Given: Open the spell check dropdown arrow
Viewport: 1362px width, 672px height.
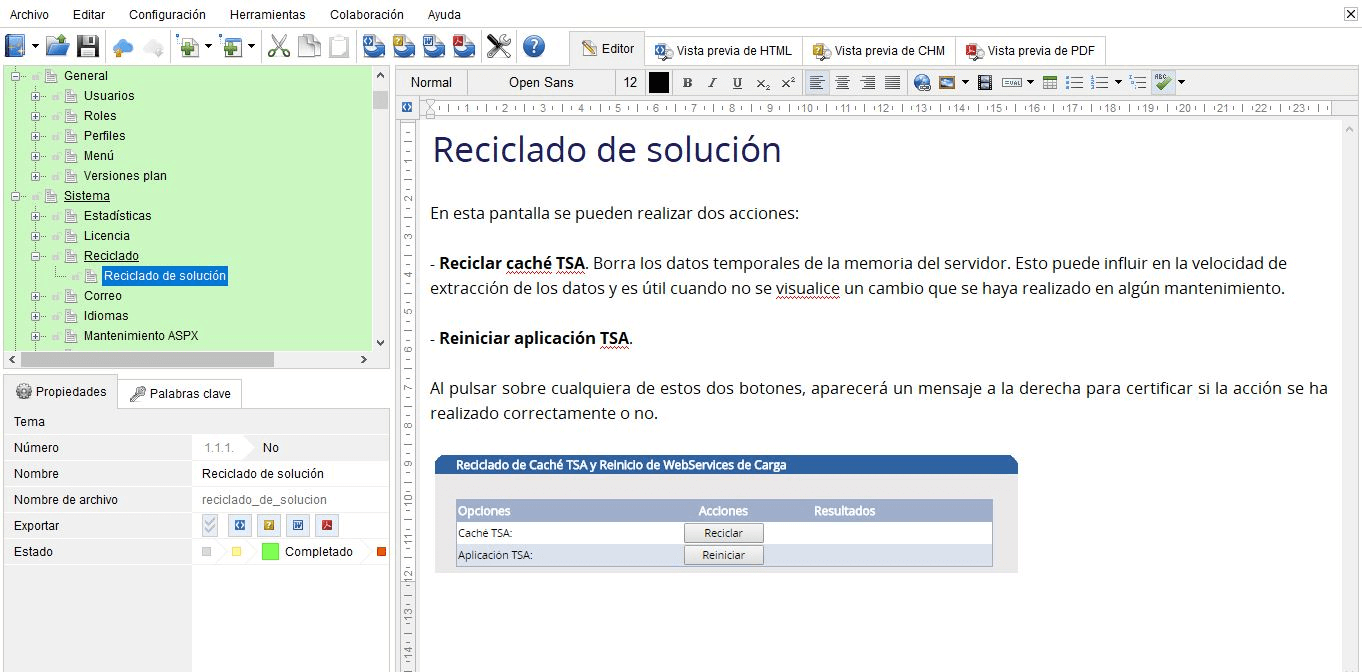Looking at the screenshot, I should coord(1182,83).
